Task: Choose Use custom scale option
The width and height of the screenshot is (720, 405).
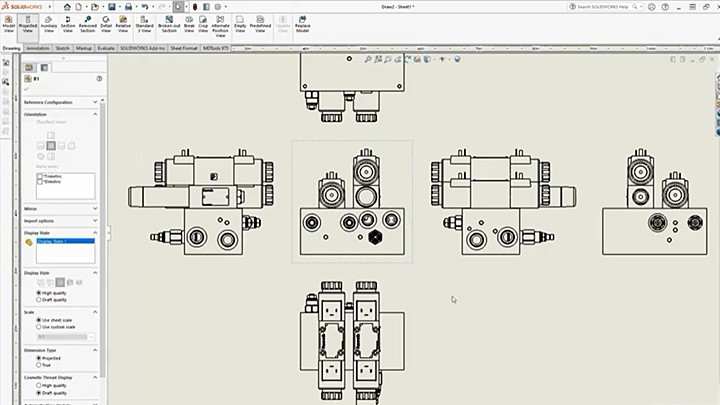Action: tap(39, 327)
